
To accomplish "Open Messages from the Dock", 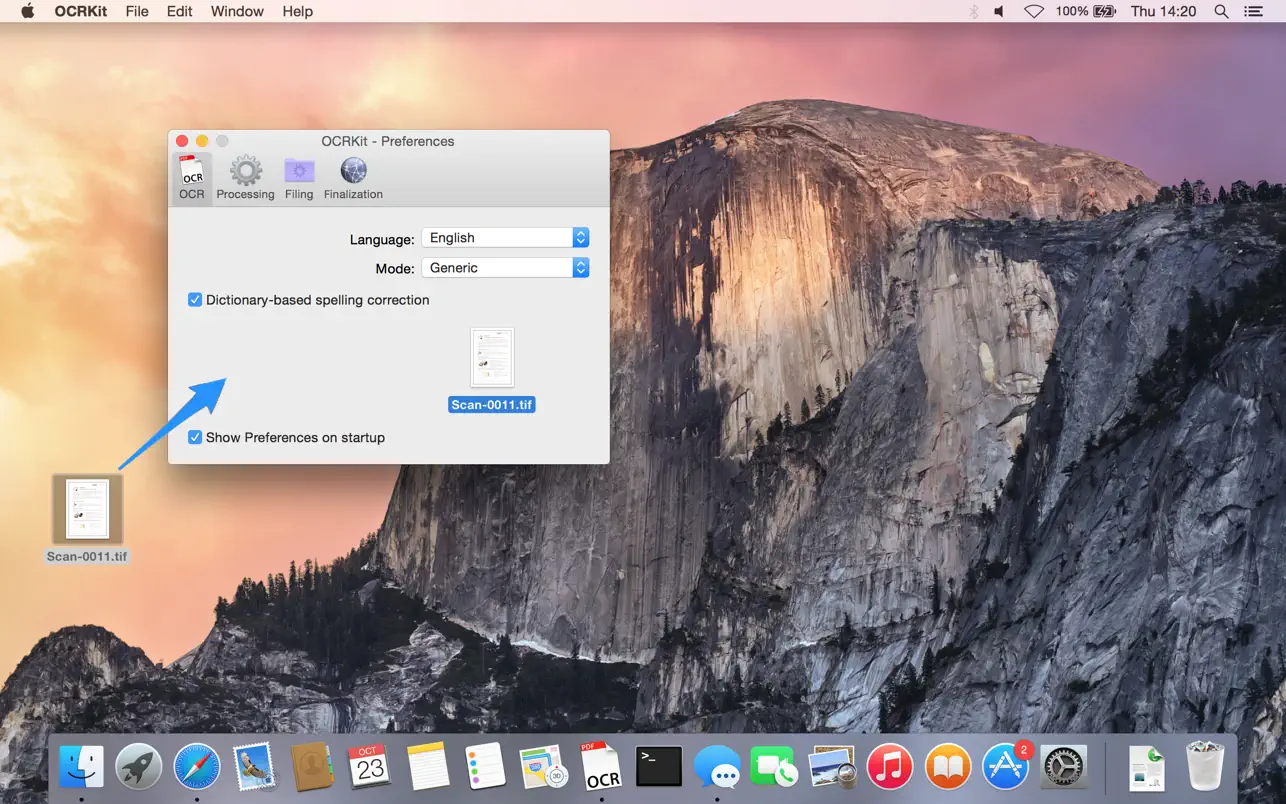I will pos(717,767).
